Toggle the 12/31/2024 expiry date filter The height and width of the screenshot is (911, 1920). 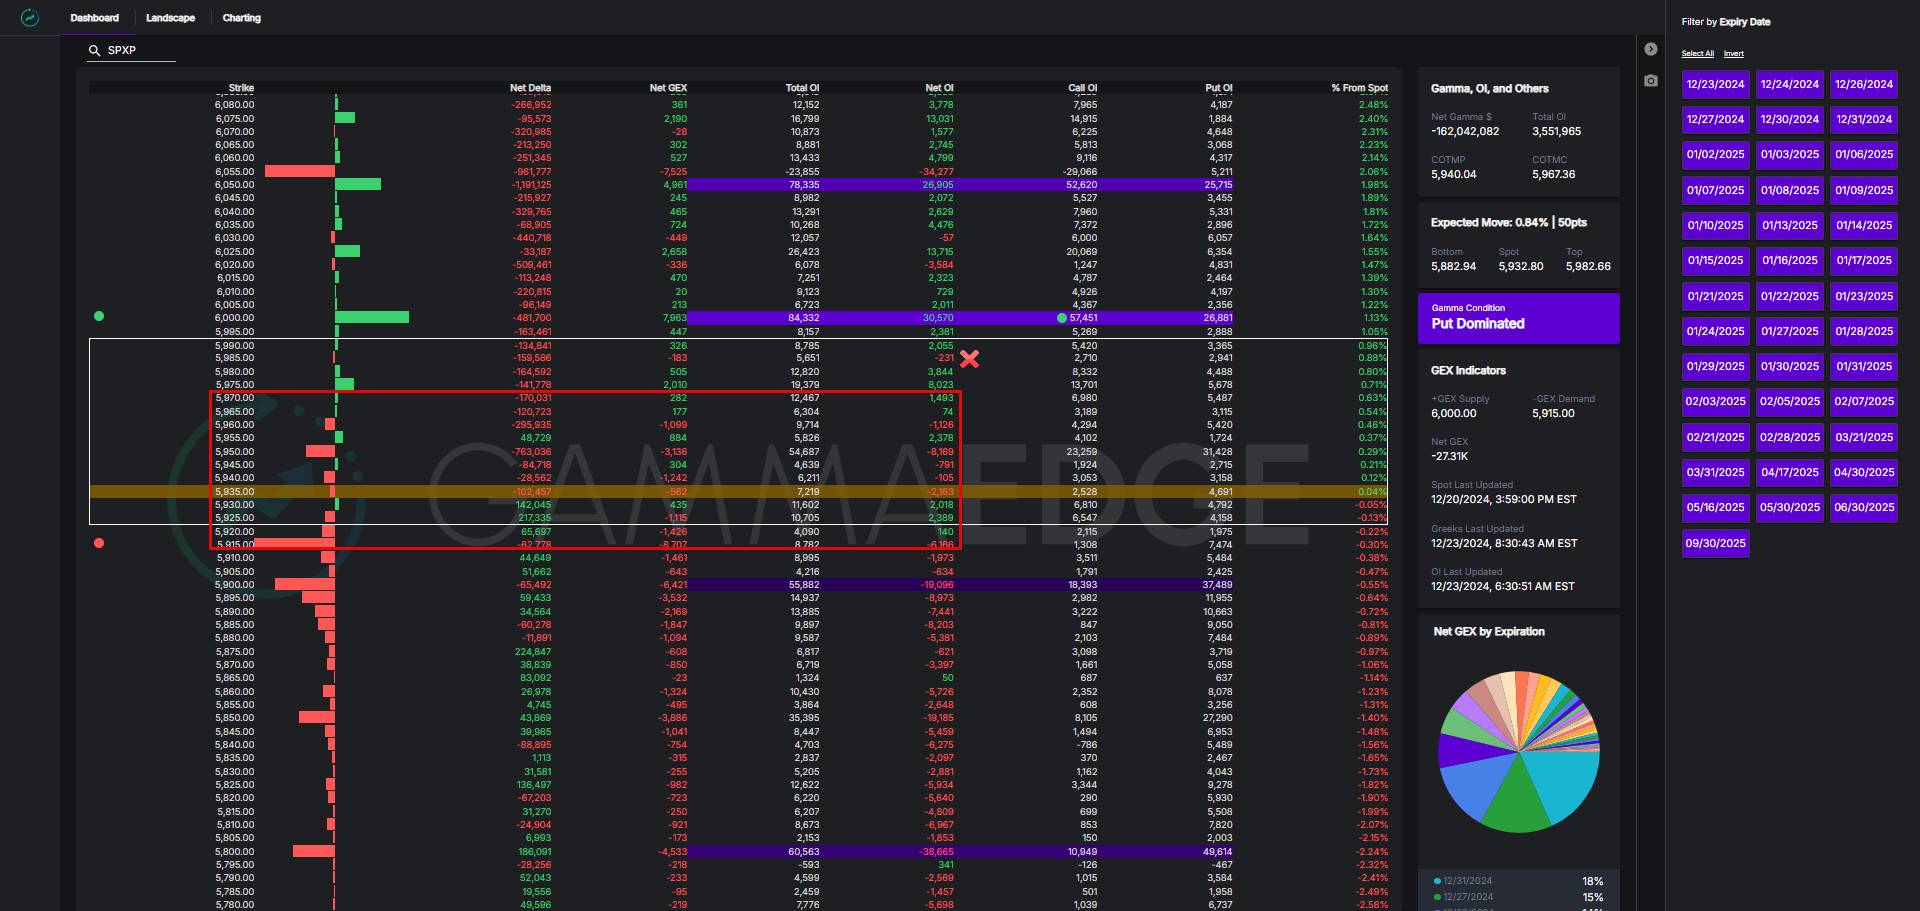tap(1863, 119)
